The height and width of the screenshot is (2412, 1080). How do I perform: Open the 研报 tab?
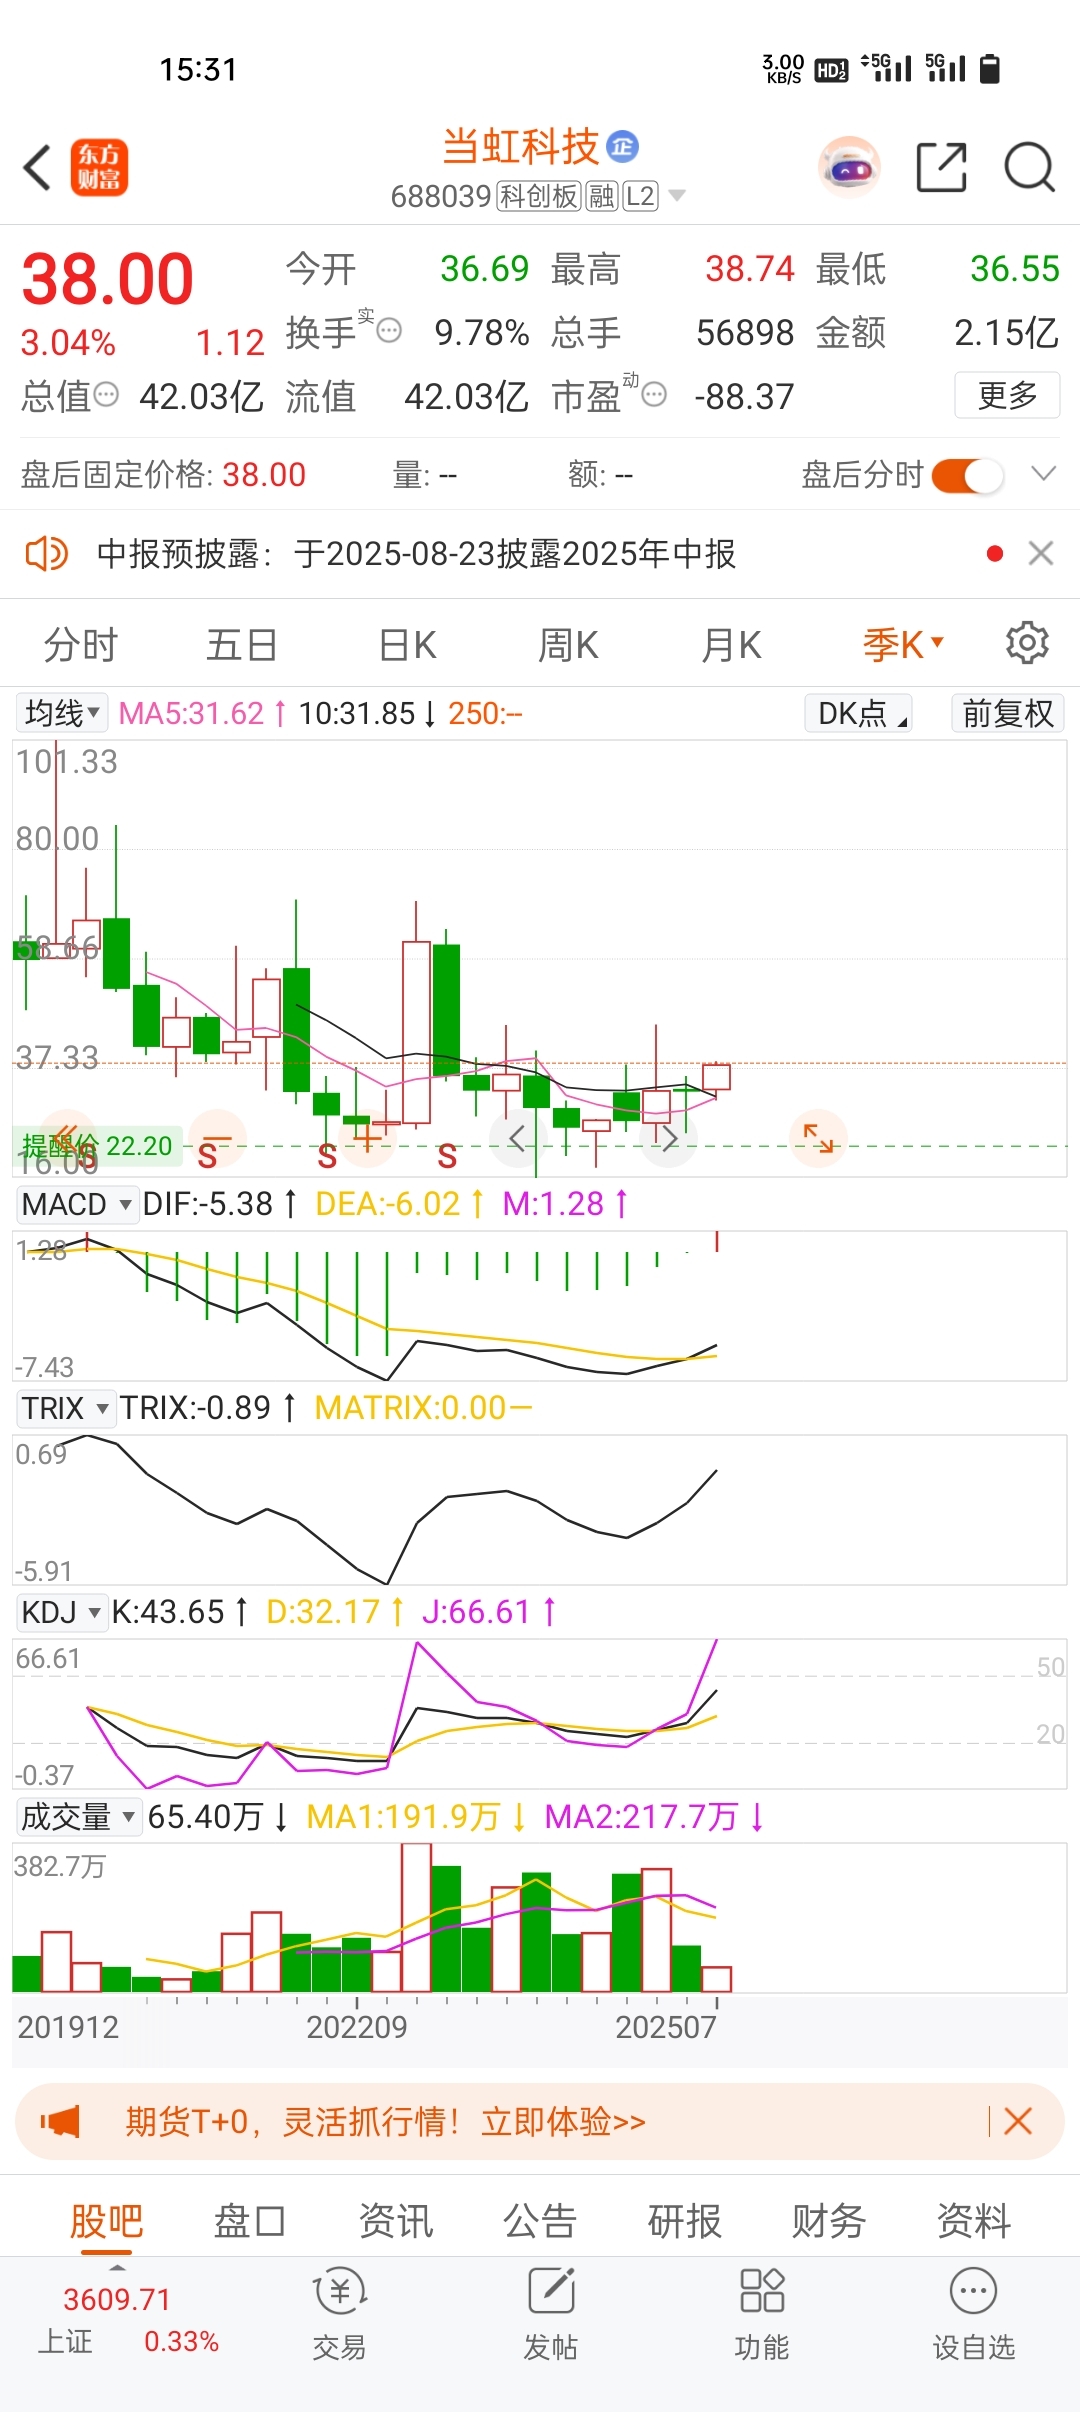coord(685,2221)
